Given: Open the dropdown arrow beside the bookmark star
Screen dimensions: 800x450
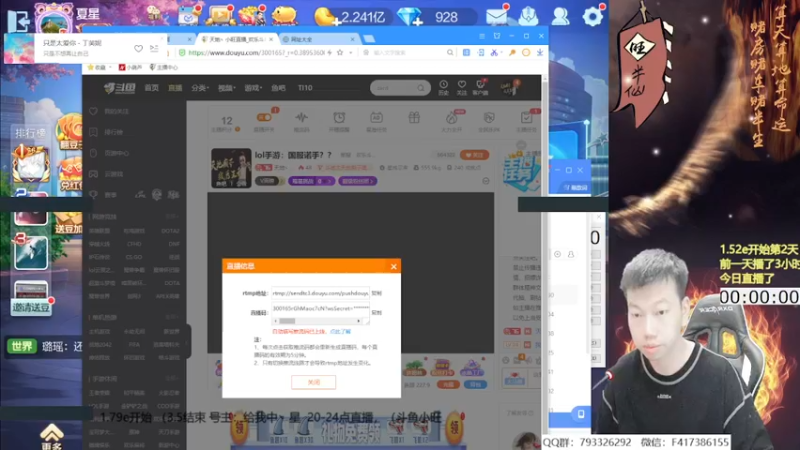Looking at the screenshot, I should point(351,53).
